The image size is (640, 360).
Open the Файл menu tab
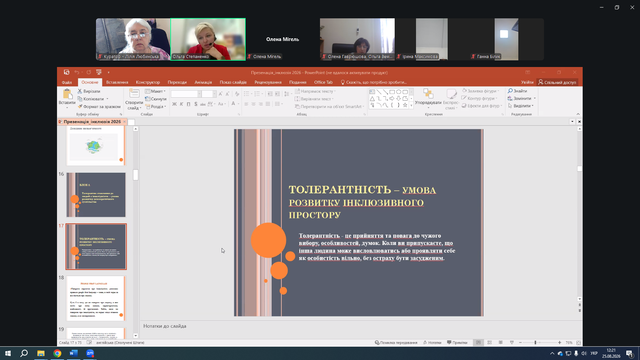coord(67,82)
